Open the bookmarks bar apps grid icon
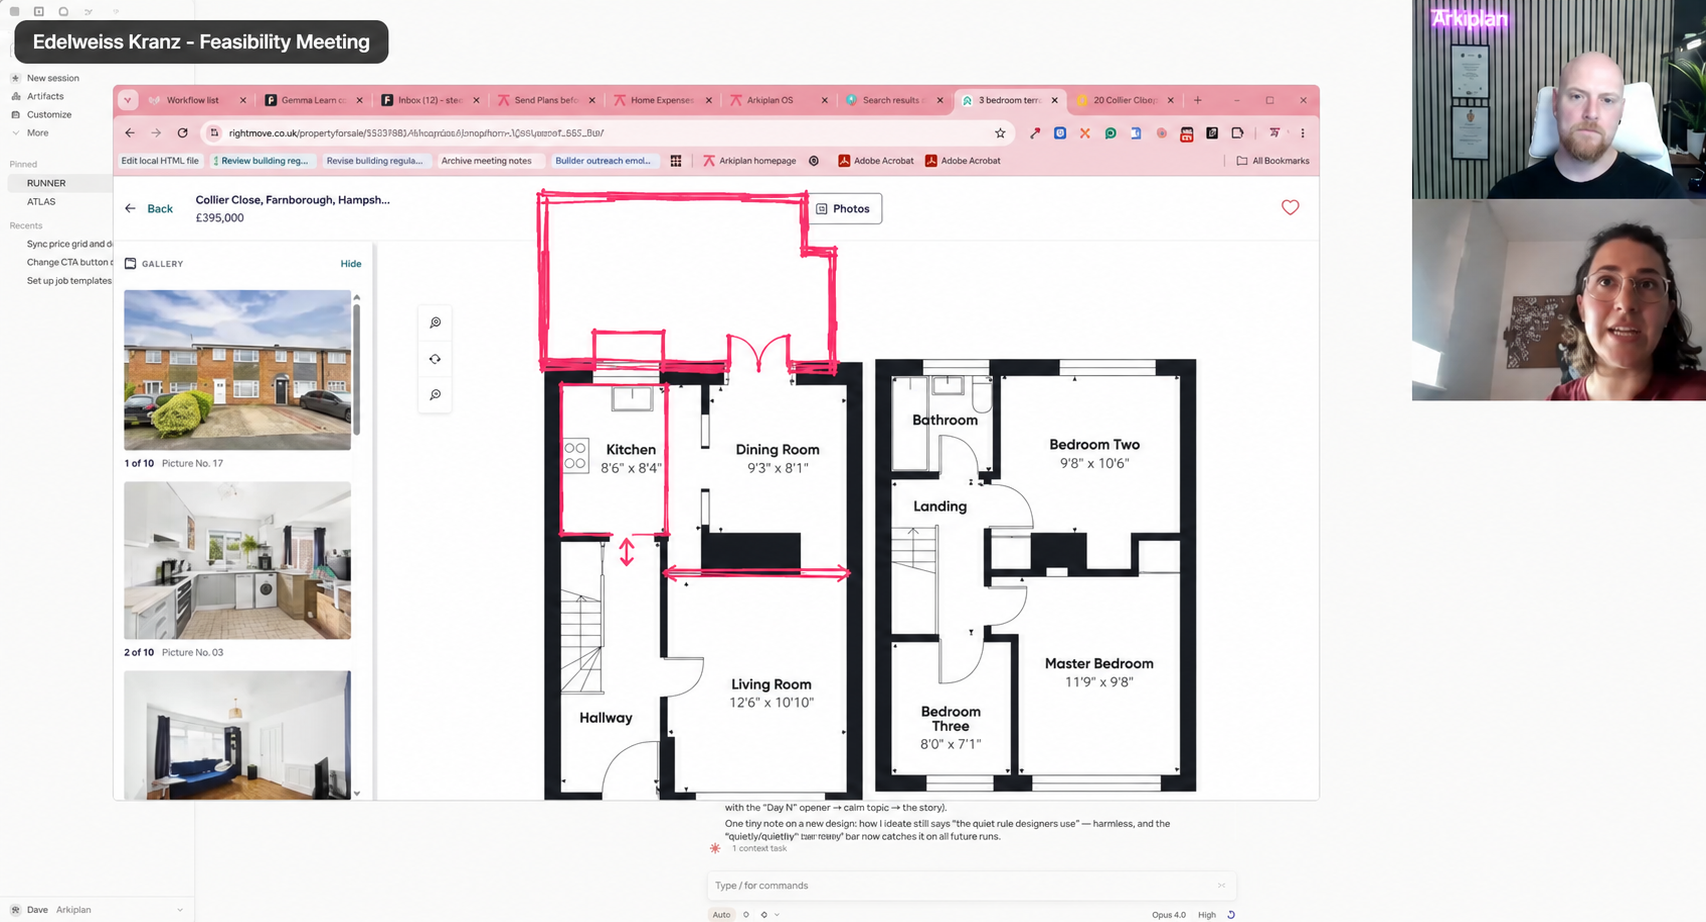 tap(676, 160)
